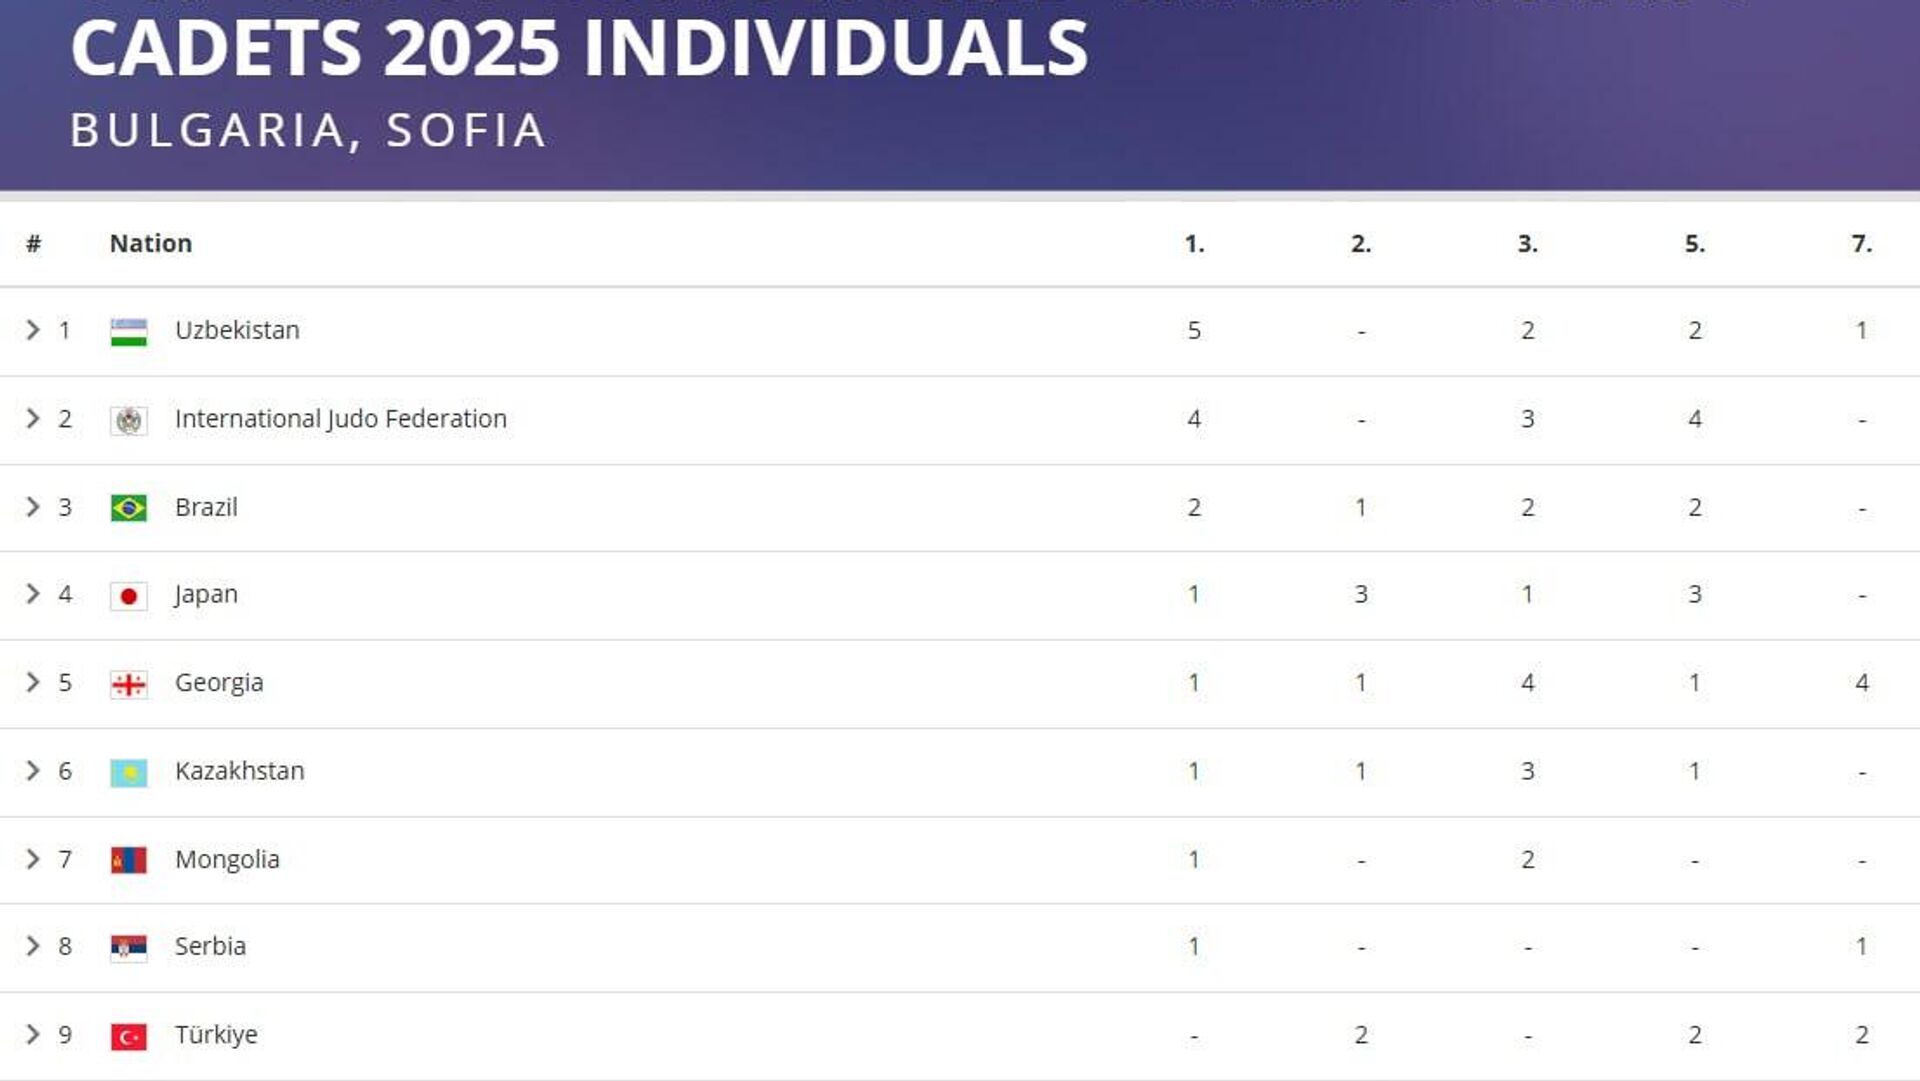Expand the Georgia row chevron

(x=33, y=682)
